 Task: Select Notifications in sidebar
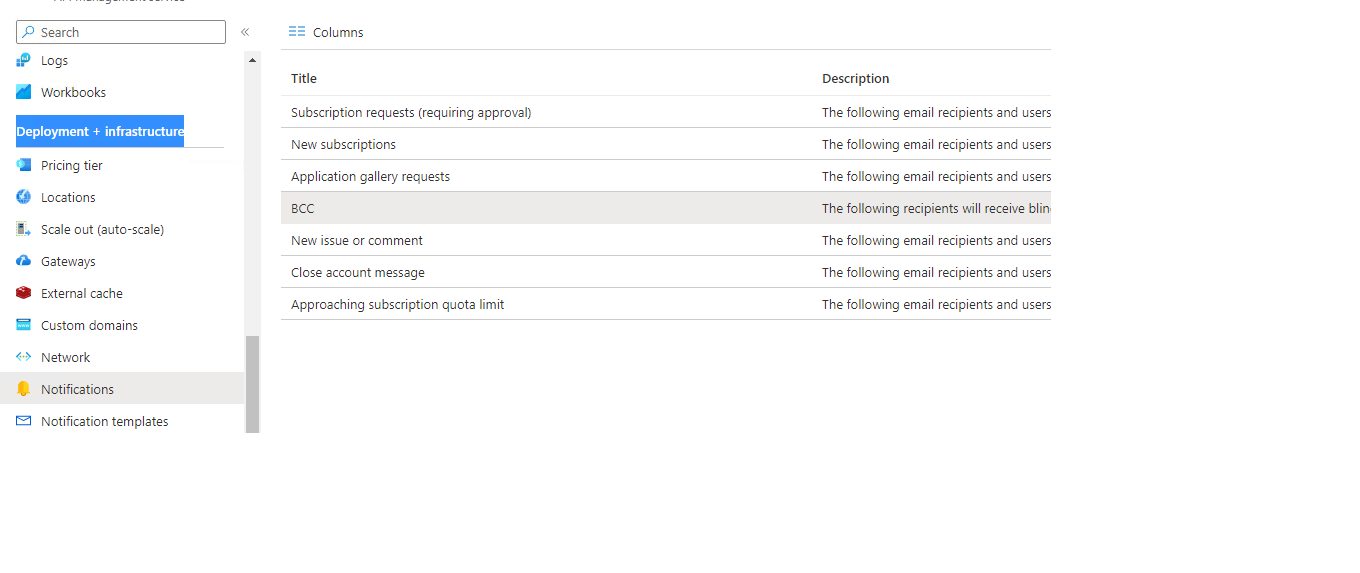[x=122, y=389]
